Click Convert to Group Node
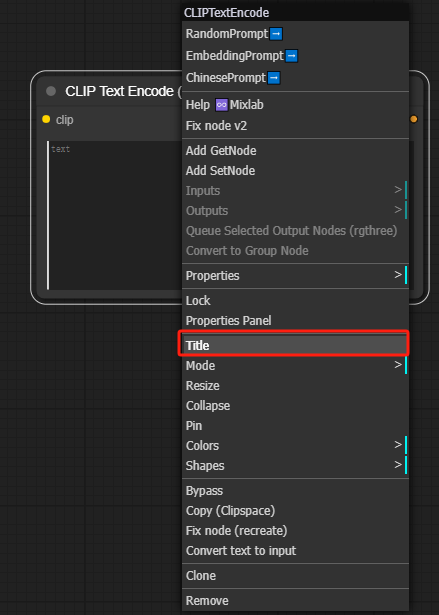This screenshot has width=439, height=615. click(295, 251)
